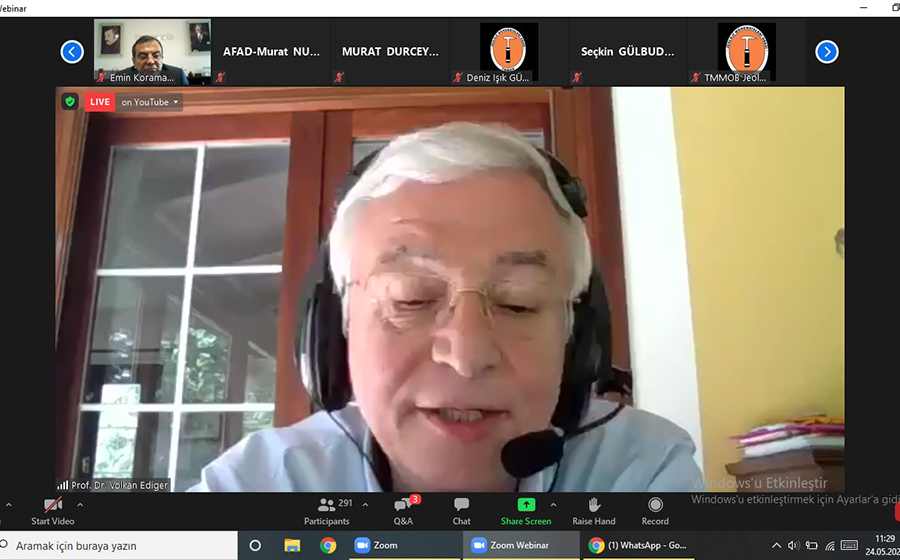Select Seçkin GÜLBUD participant tile
Viewport: 900px width, 560px height.
click(x=627, y=52)
